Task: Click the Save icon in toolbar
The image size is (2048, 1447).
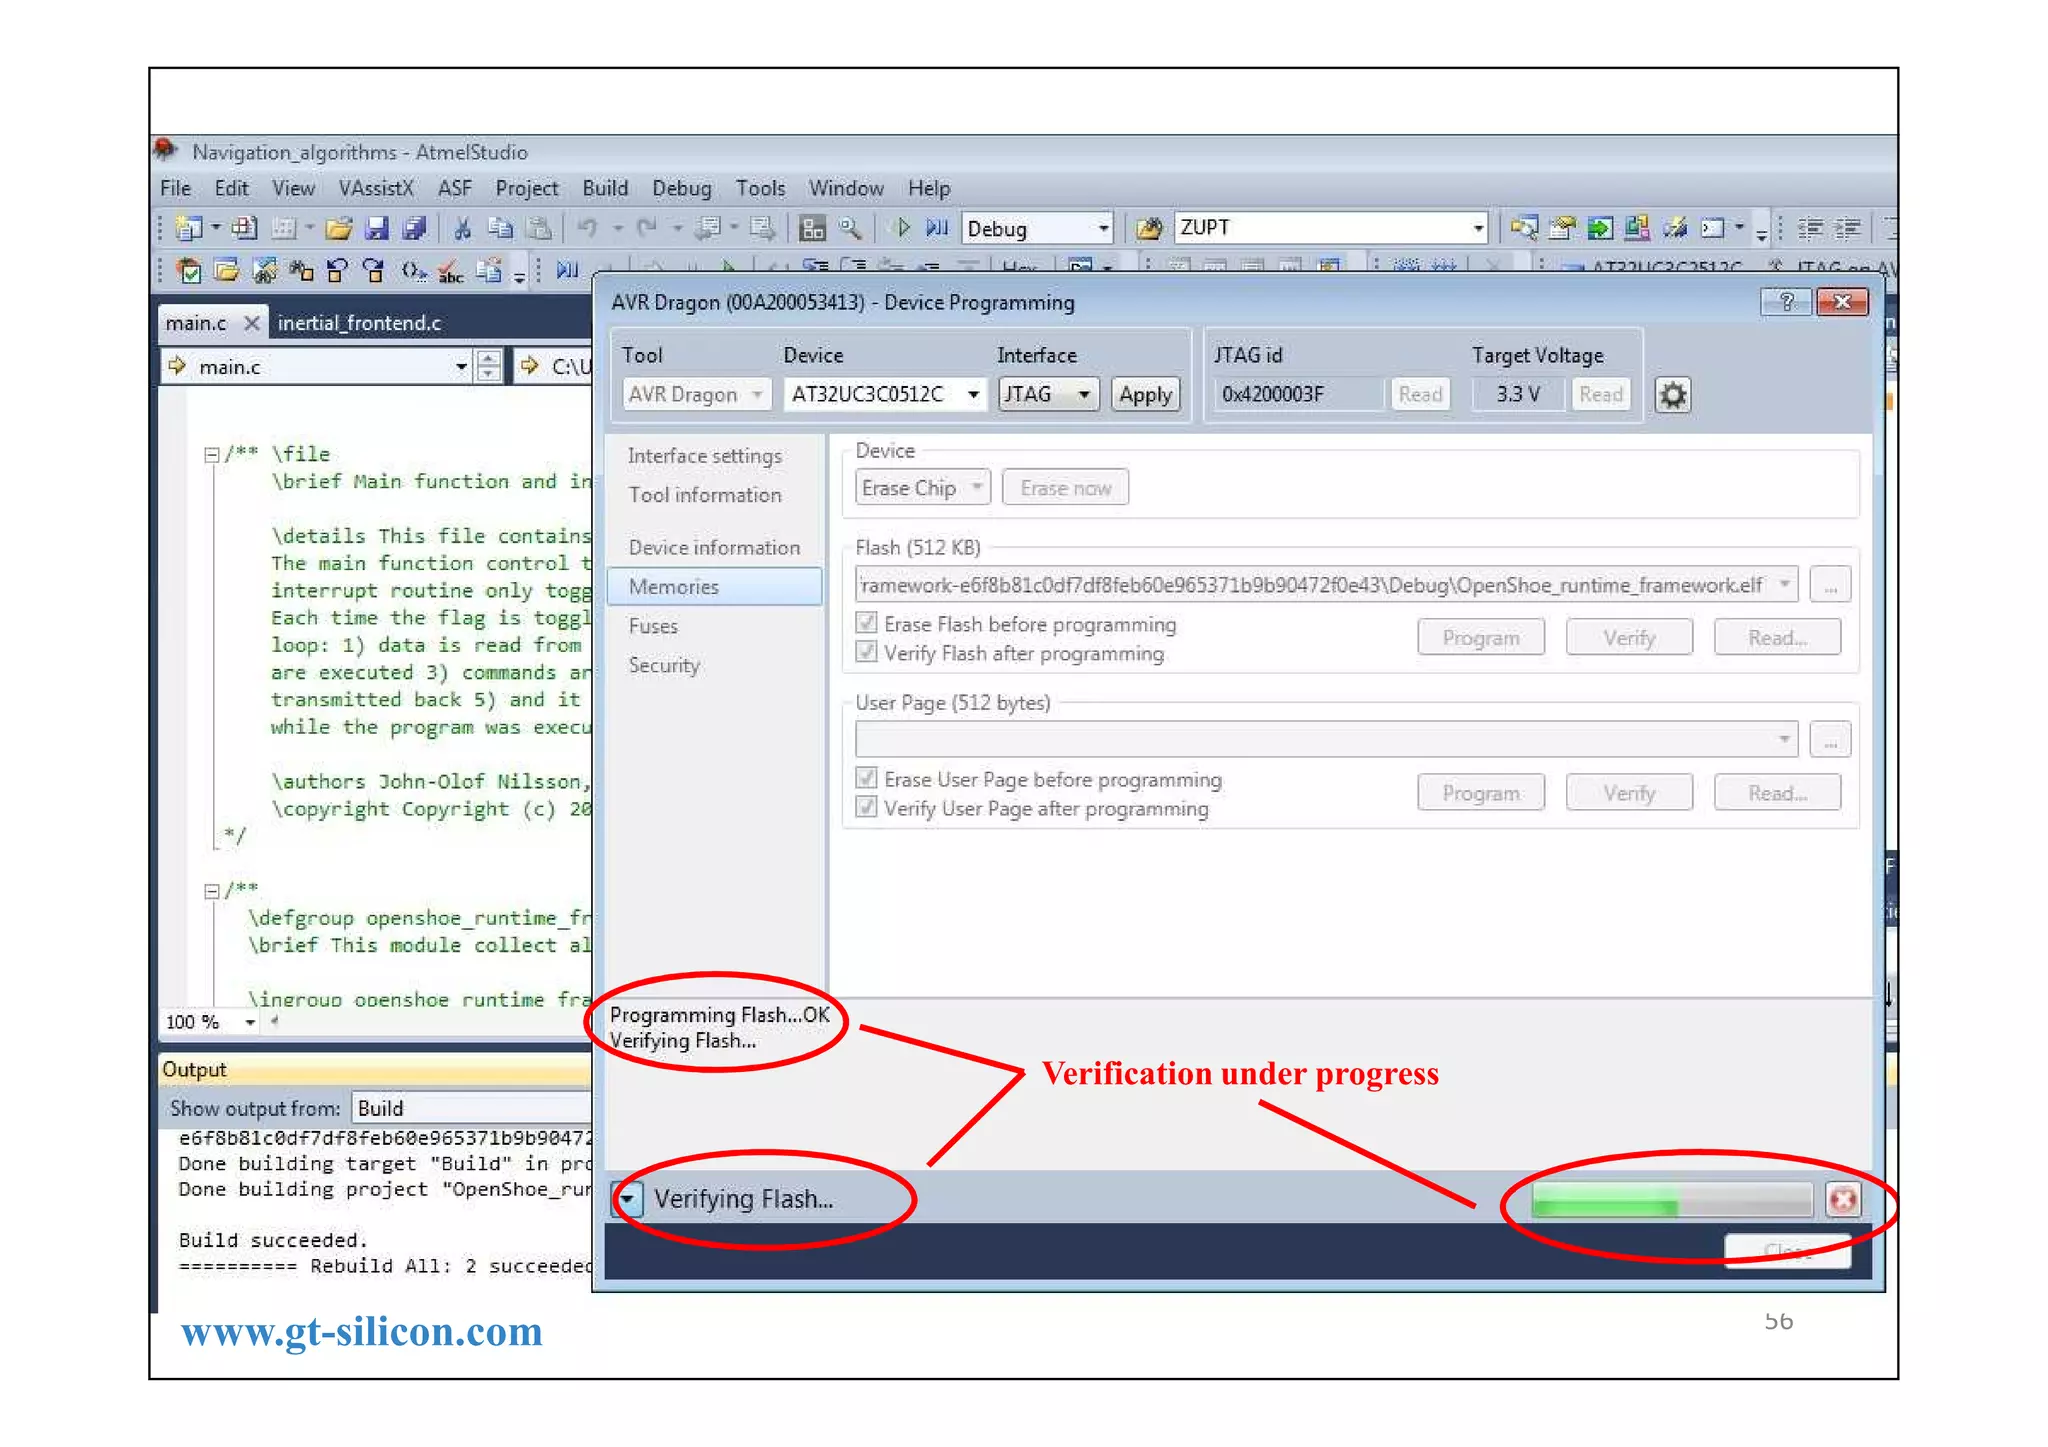Action: tap(376, 229)
